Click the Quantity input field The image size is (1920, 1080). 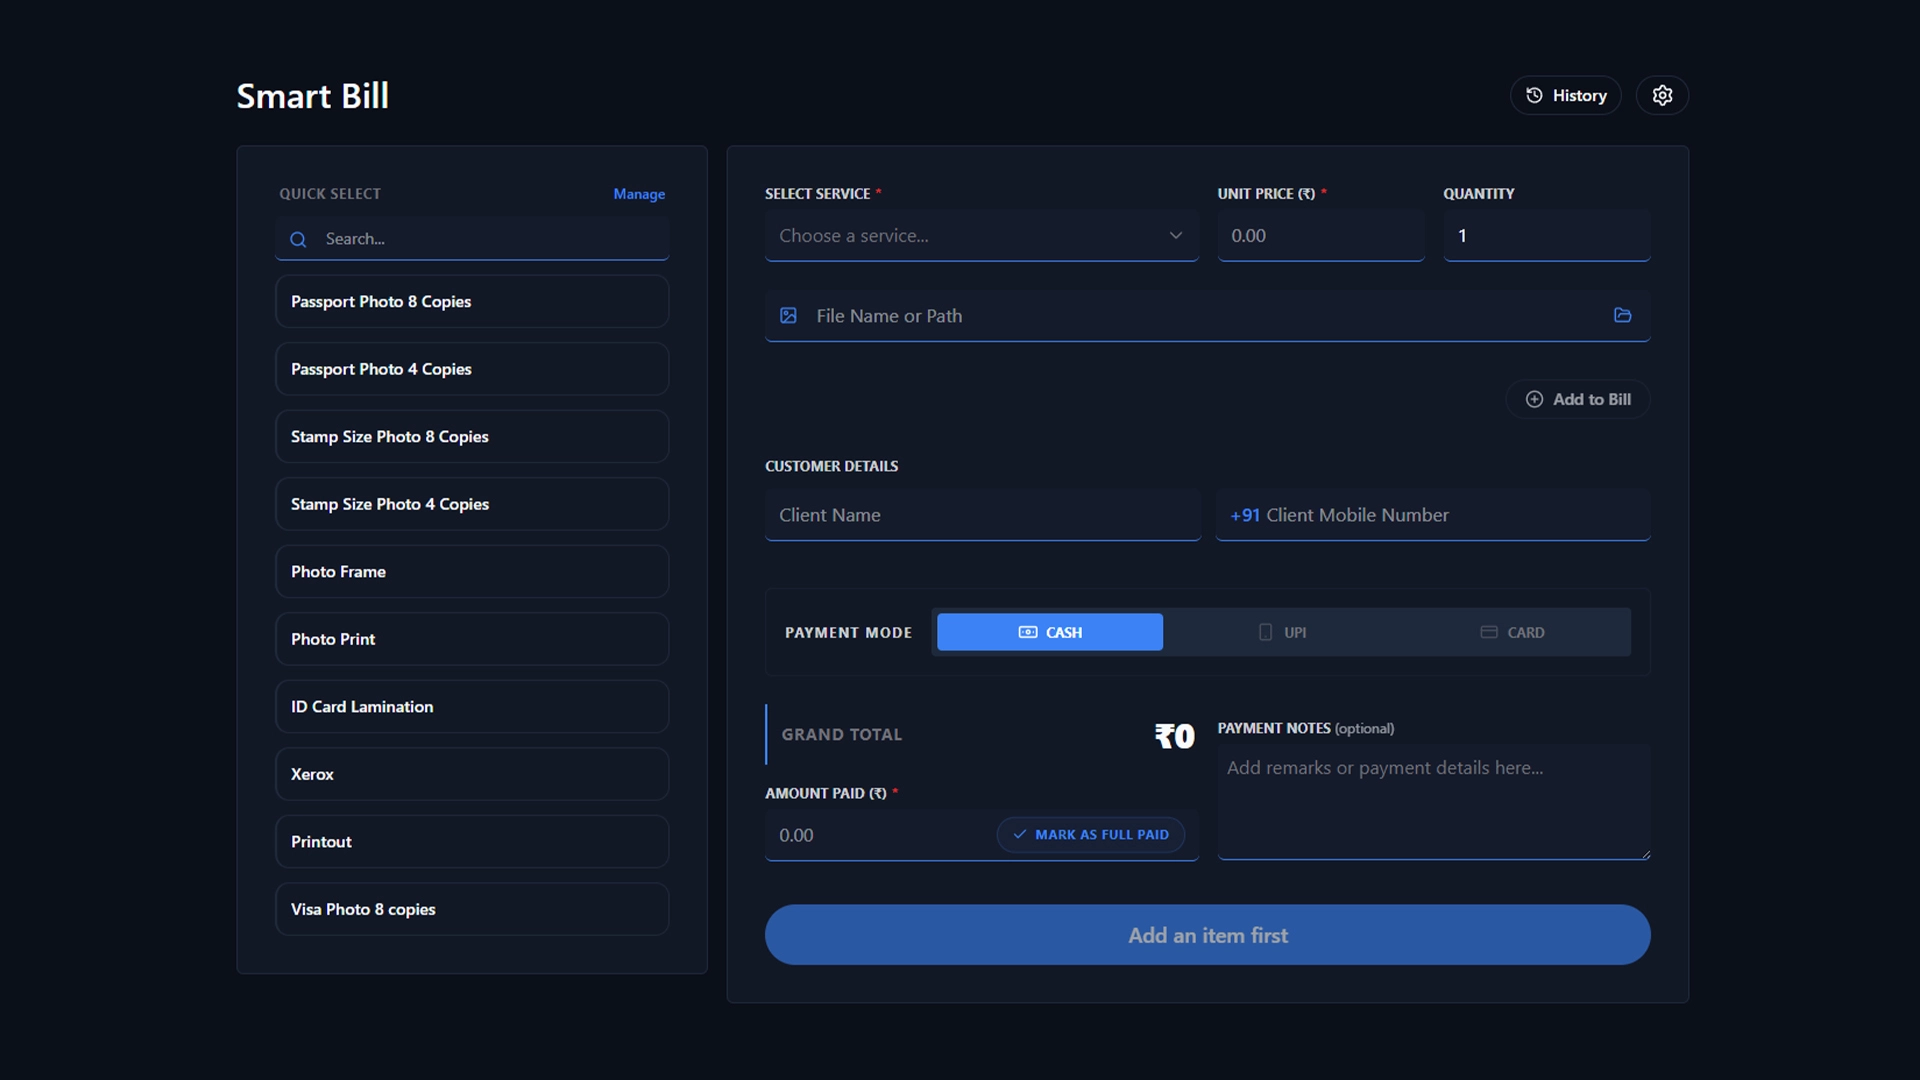[1545, 236]
